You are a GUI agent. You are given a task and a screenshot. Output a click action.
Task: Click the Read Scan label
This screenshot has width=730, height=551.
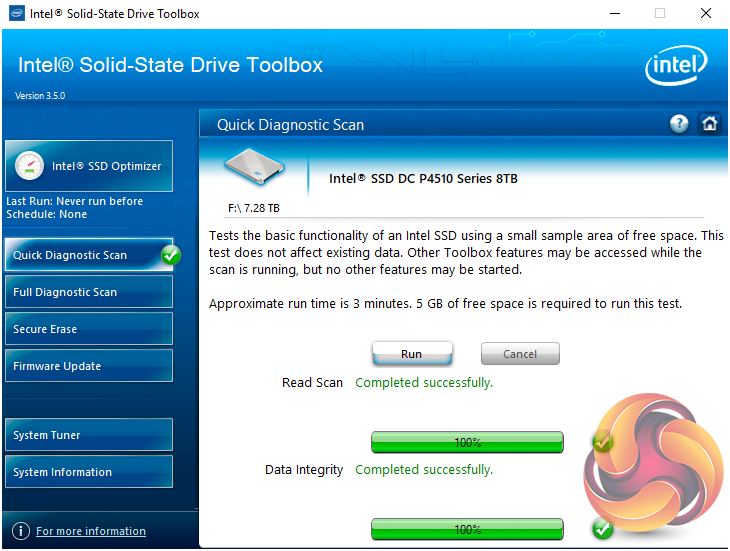coord(312,383)
